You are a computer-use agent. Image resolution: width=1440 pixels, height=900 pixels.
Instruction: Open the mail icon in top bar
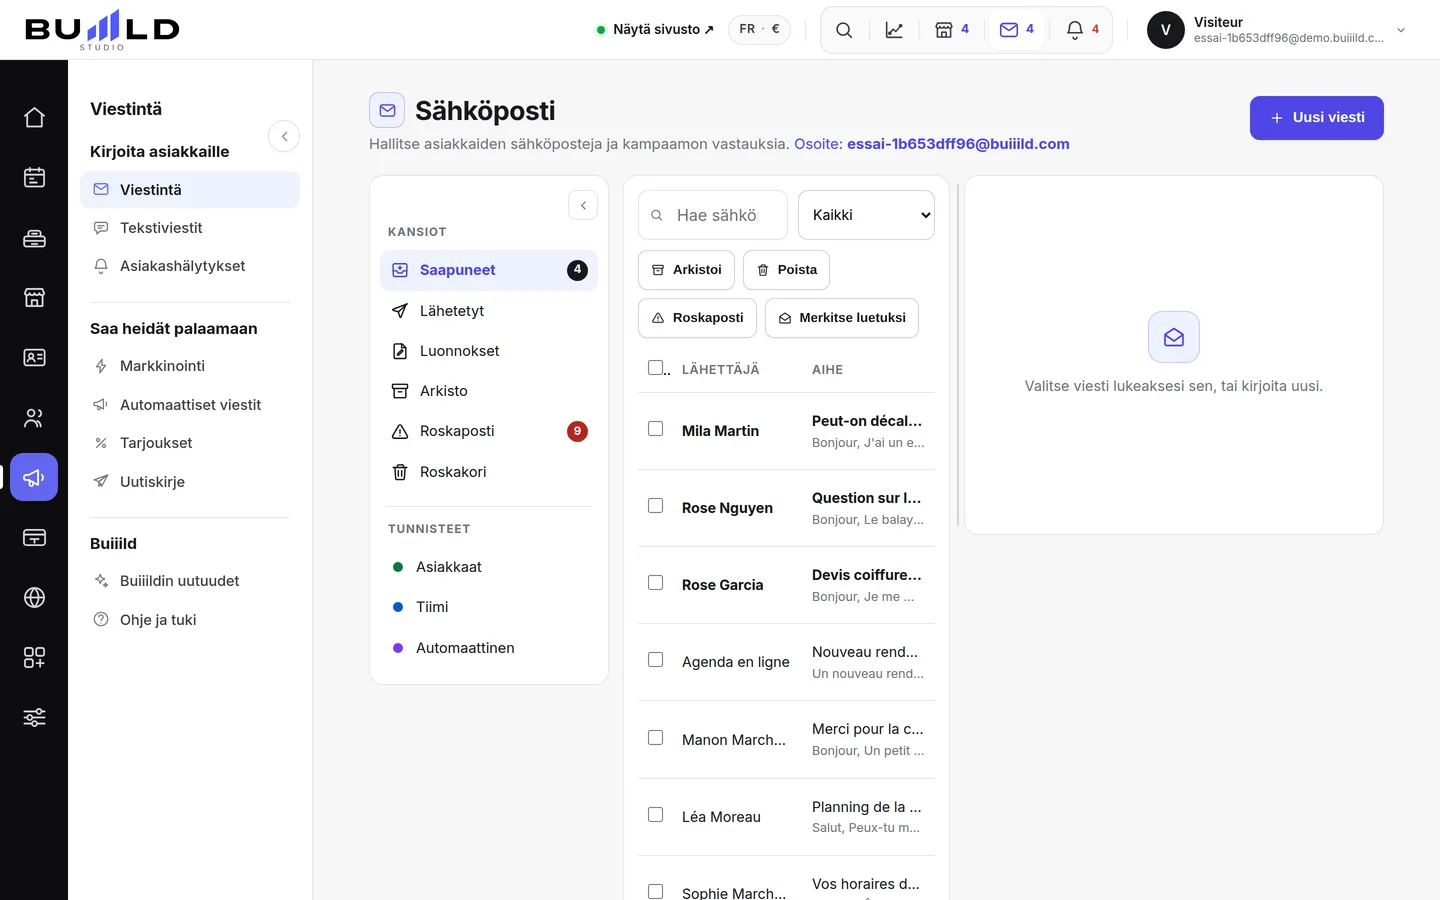[1017, 30]
